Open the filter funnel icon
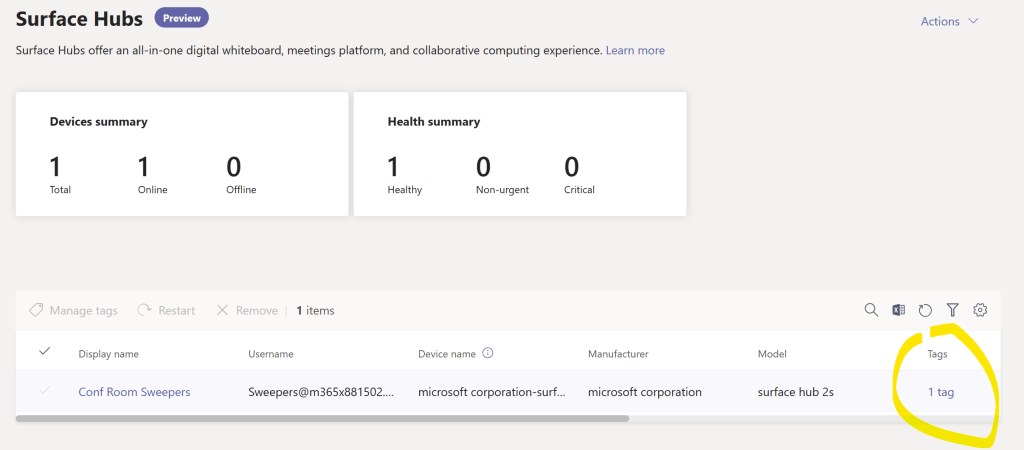 click(x=953, y=311)
